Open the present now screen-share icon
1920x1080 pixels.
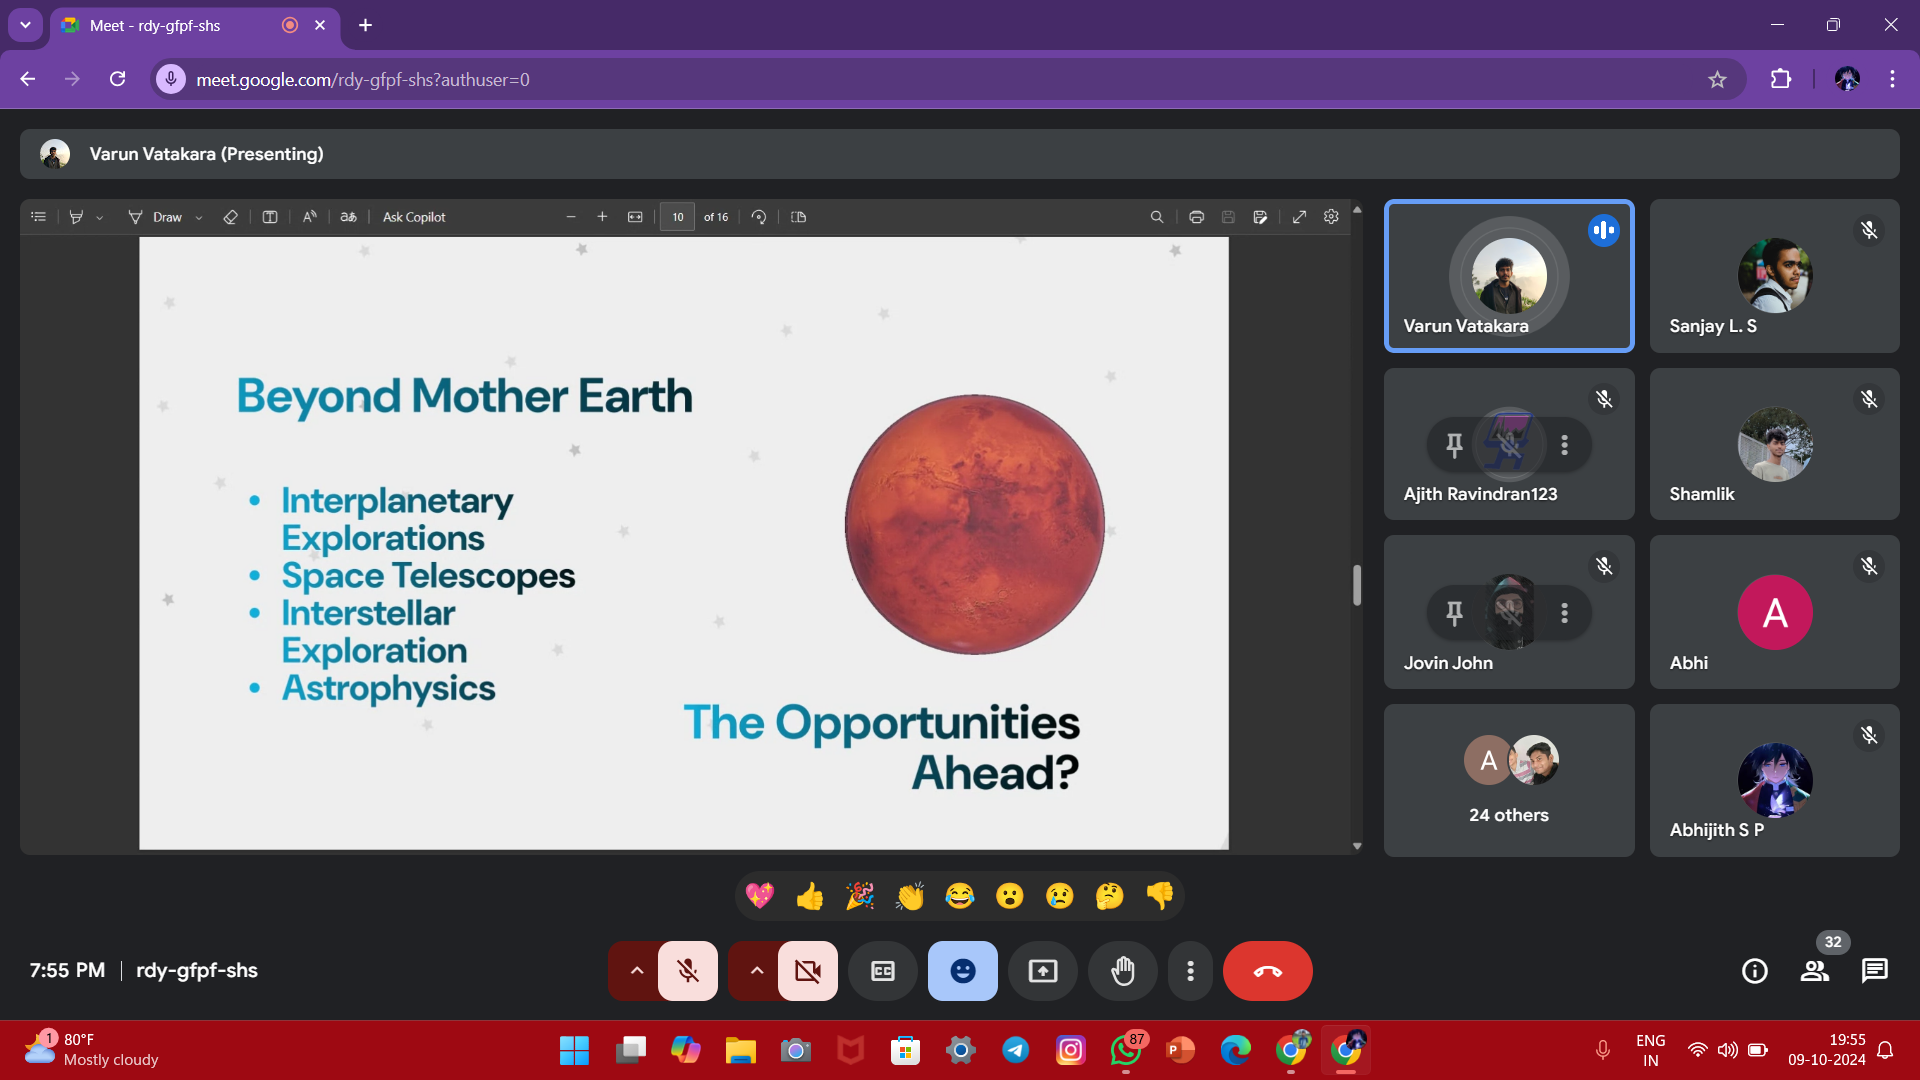point(1042,971)
